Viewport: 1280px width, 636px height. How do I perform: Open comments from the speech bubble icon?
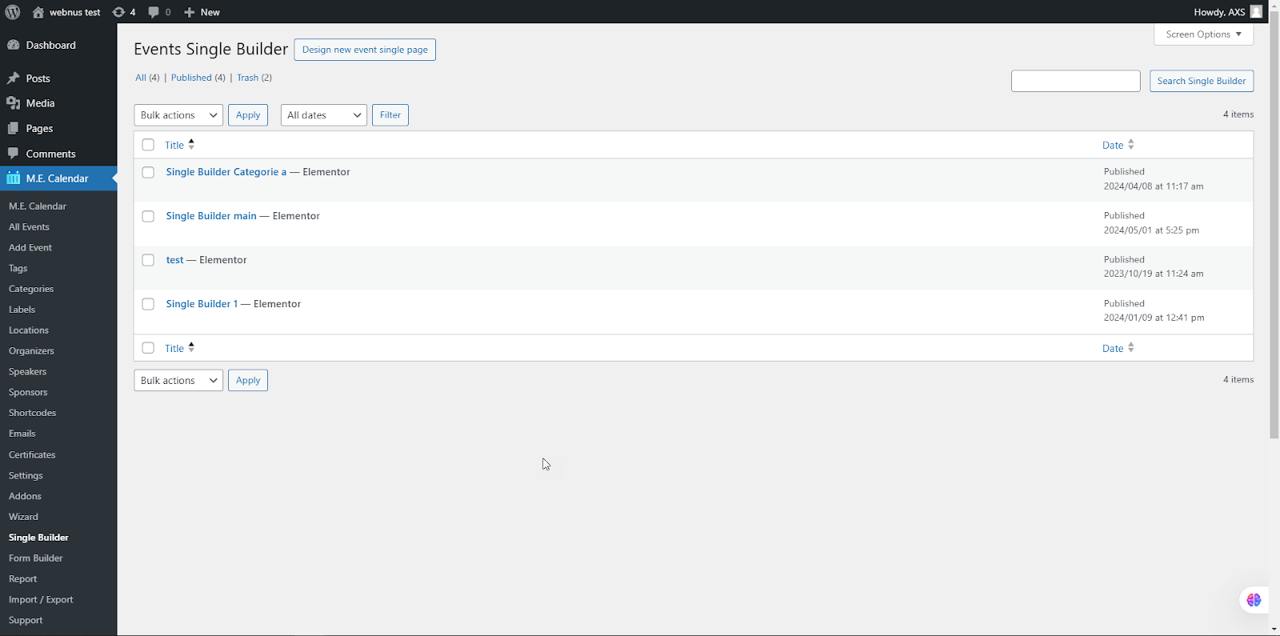pyautogui.click(x=155, y=12)
